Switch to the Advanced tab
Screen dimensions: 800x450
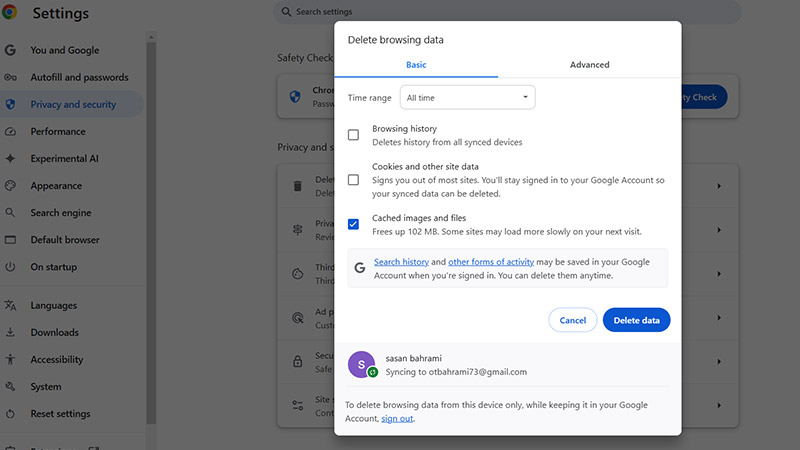[589, 65]
